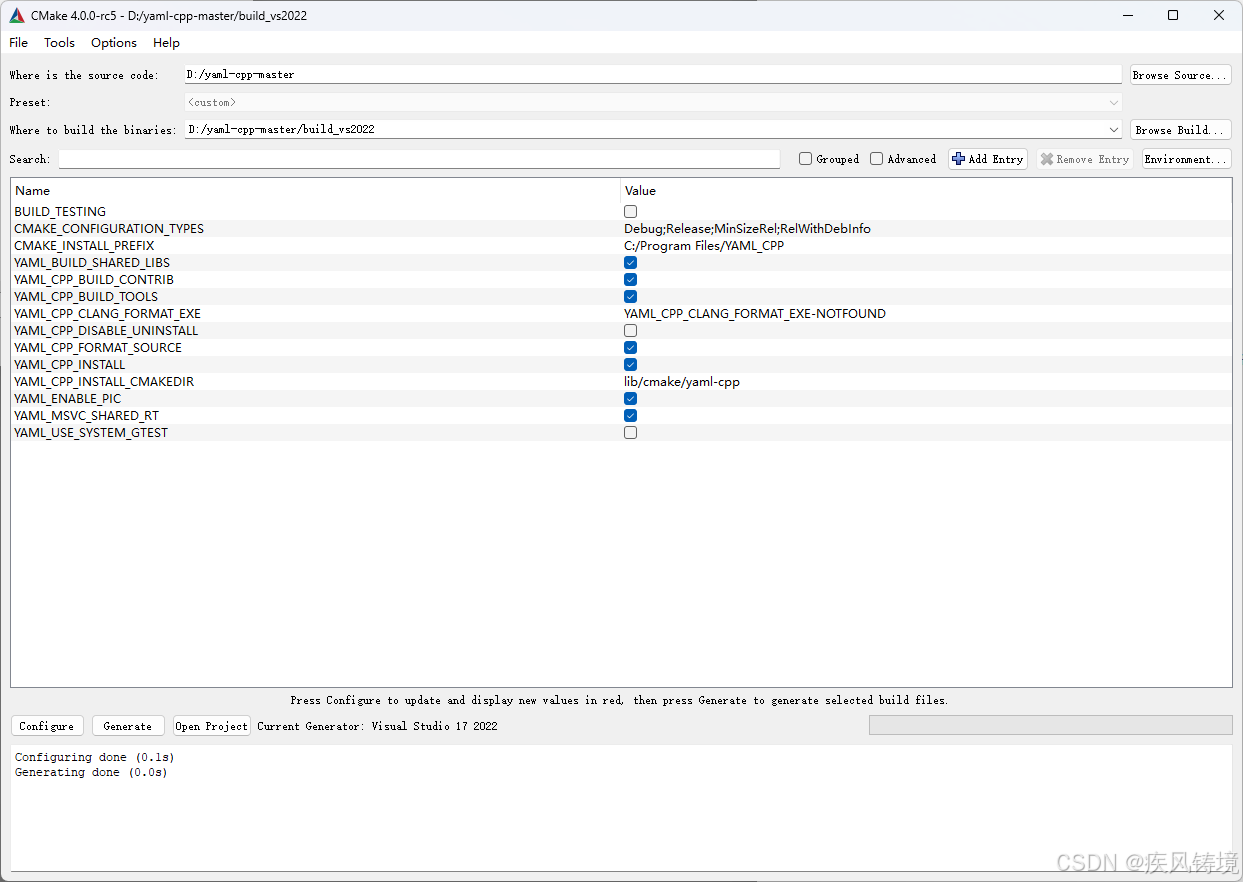Screen dimensions: 1243x882
Task: Enable the YAML_USE_SYSTEM_GTEST checkbox
Action: point(630,433)
